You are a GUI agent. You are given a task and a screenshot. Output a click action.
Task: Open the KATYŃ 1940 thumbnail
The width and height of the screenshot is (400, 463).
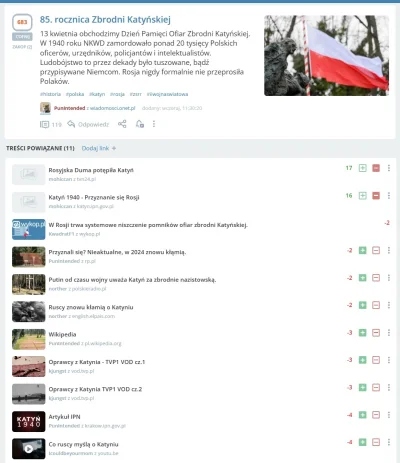[x=29, y=421]
